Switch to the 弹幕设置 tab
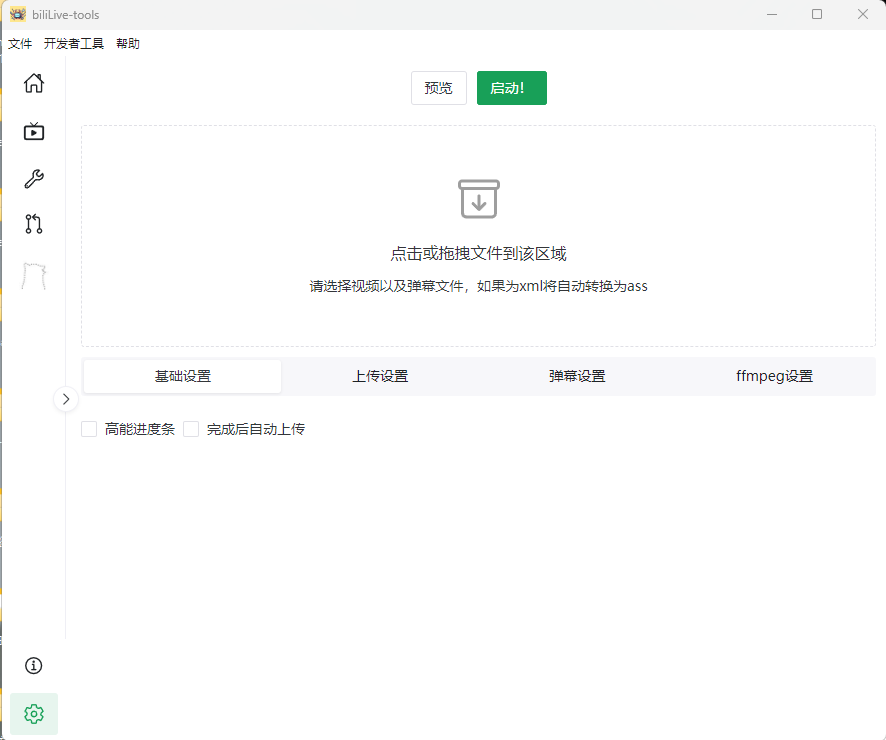The width and height of the screenshot is (886, 740). [x=577, y=376]
